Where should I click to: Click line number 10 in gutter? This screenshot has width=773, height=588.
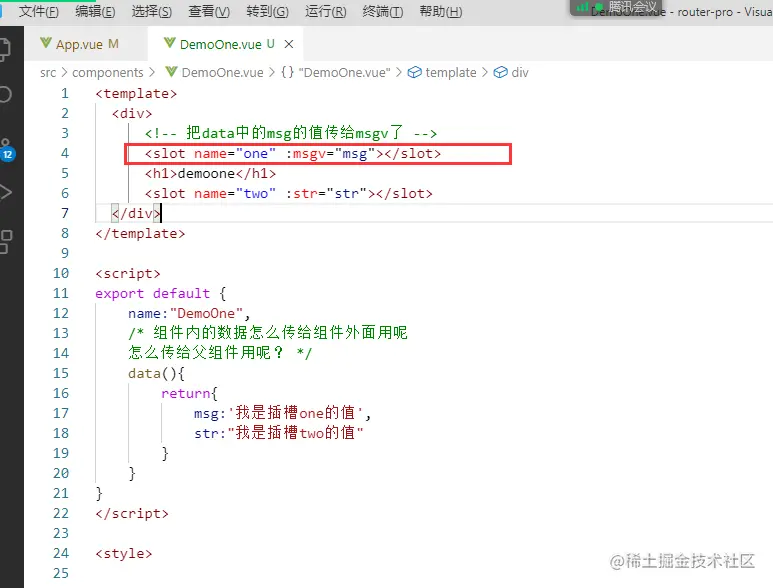click(x=61, y=274)
